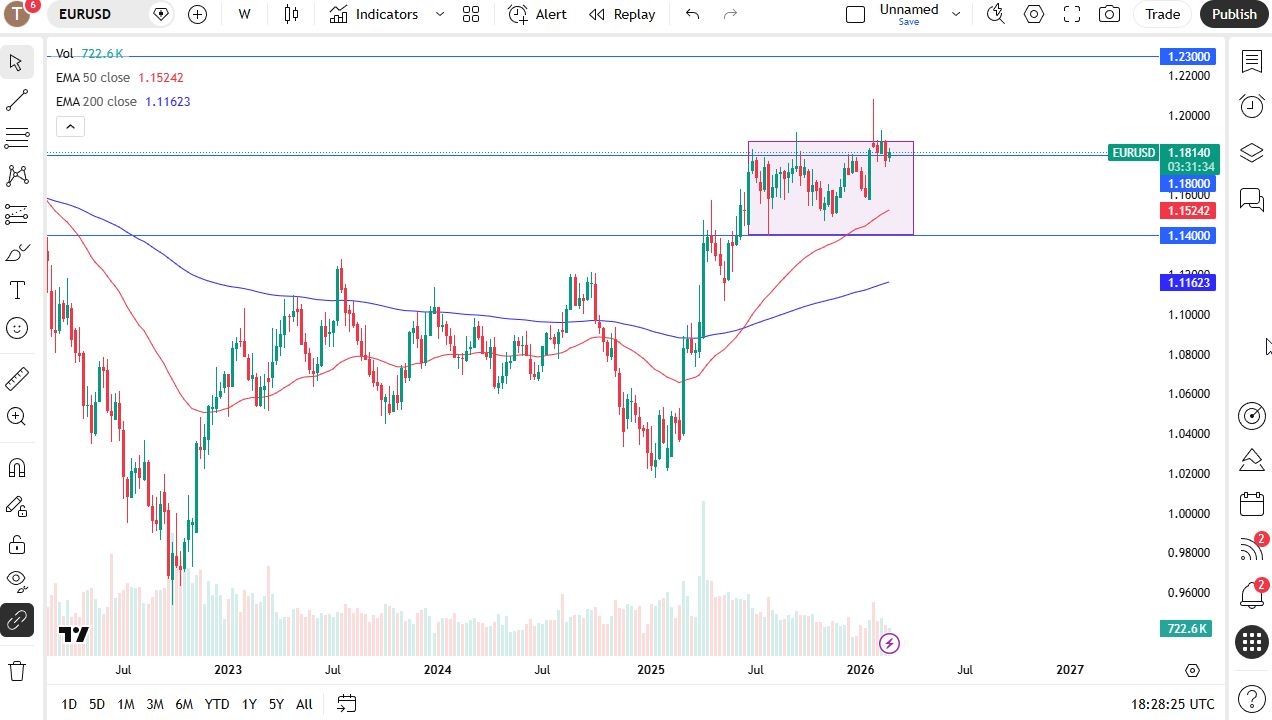1272x720 pixels.
Task: Select the YTD range tab
Action: pos(217,704)
